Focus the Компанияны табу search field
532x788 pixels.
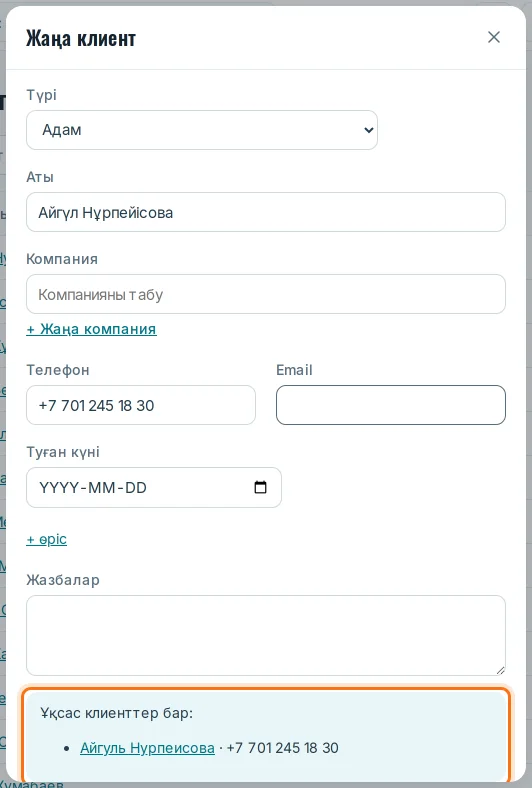point(266,294)
